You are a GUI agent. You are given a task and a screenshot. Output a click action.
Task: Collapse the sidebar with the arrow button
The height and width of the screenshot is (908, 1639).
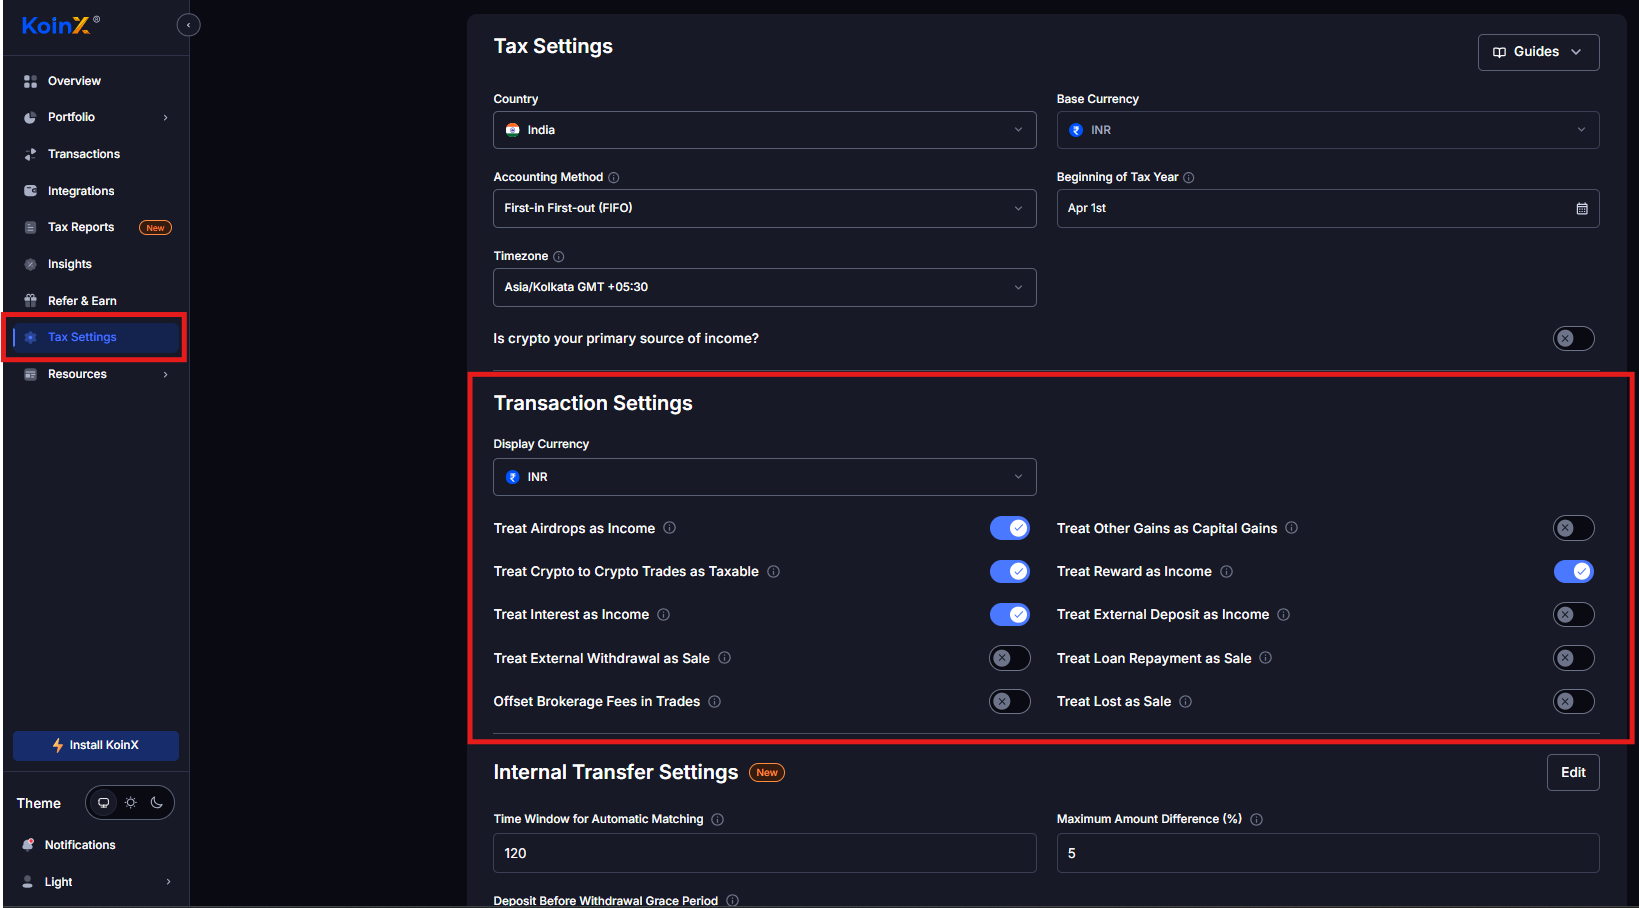click(188, 25)
